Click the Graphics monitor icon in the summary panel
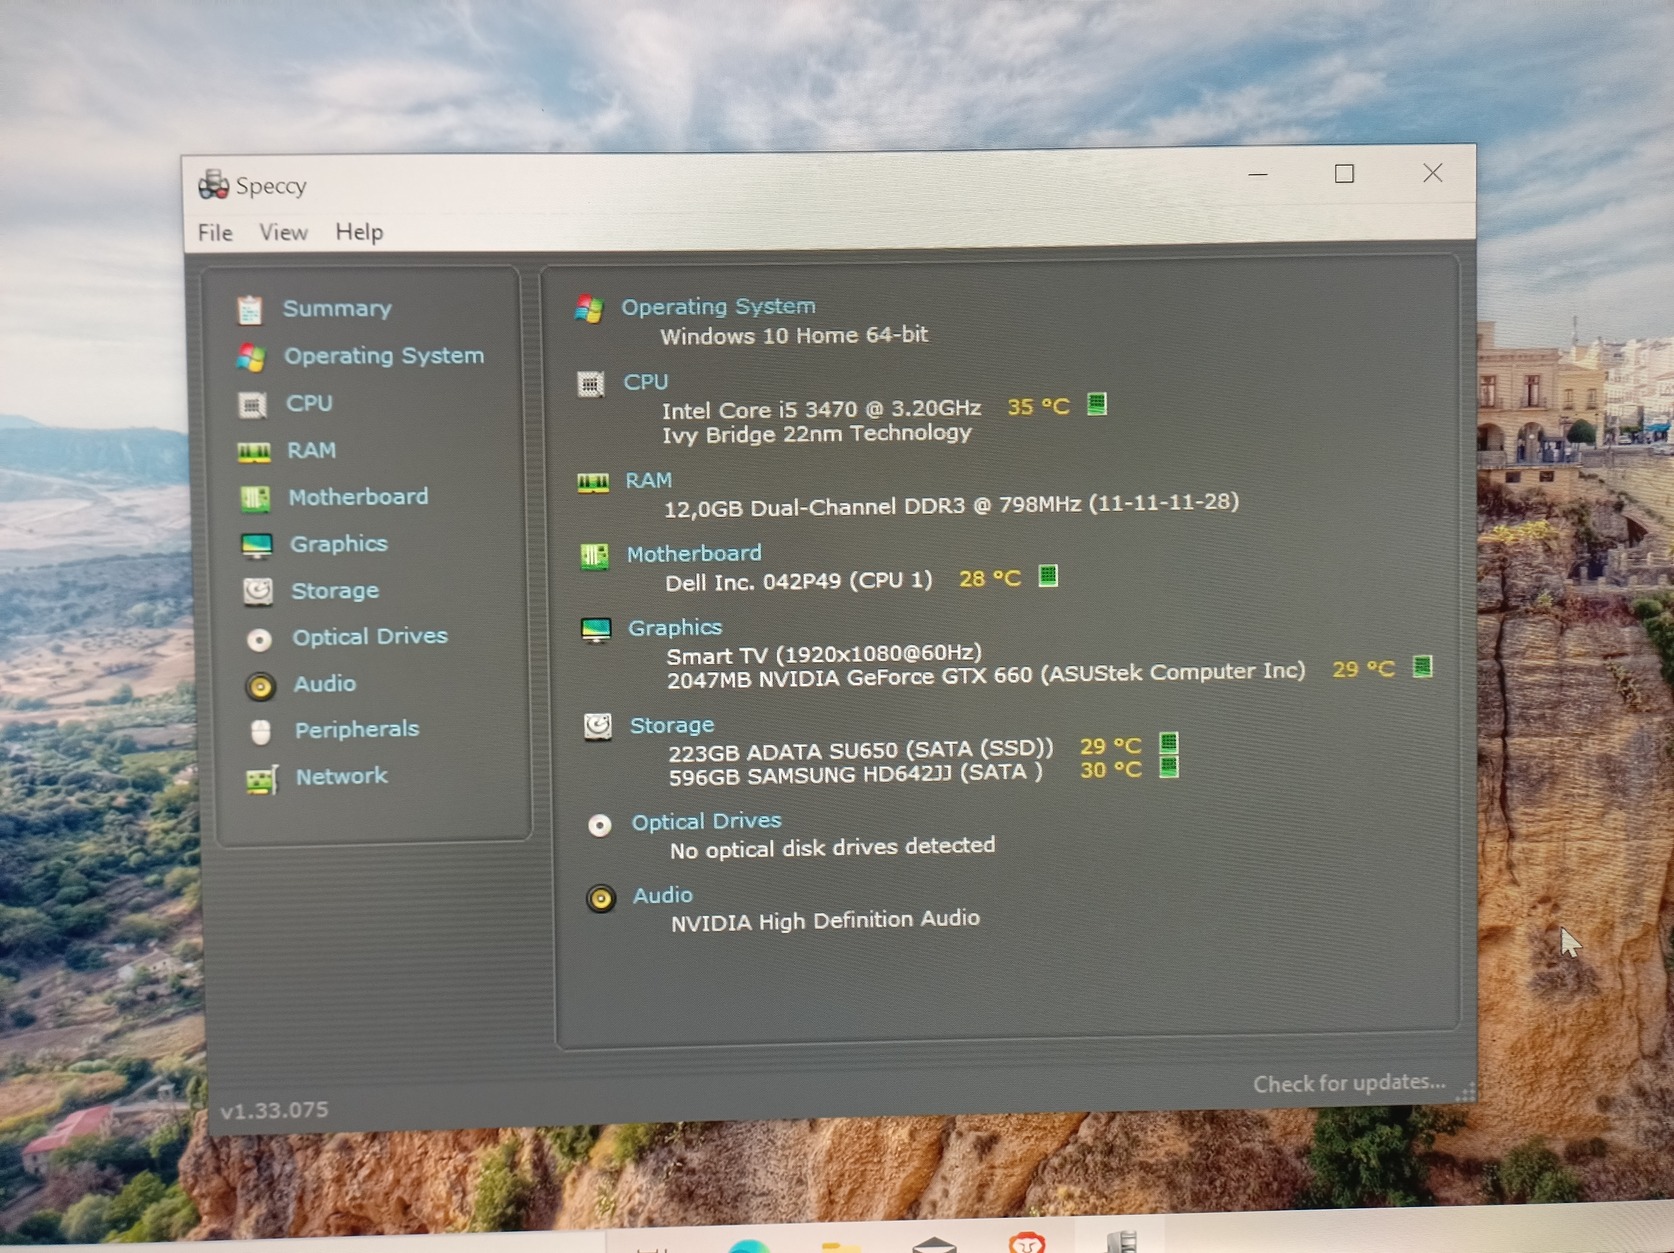The height and width of the screenshot is (1253, 1674). (596, 630)
